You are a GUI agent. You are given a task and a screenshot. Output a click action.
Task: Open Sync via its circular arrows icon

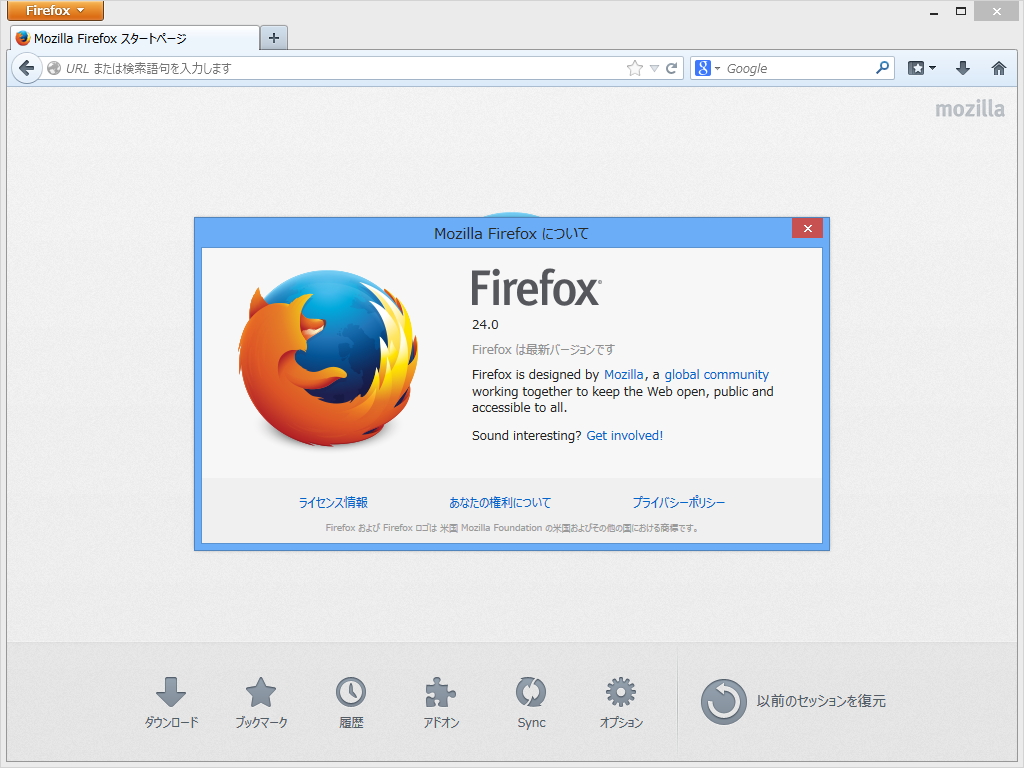[x=530, y=690]
